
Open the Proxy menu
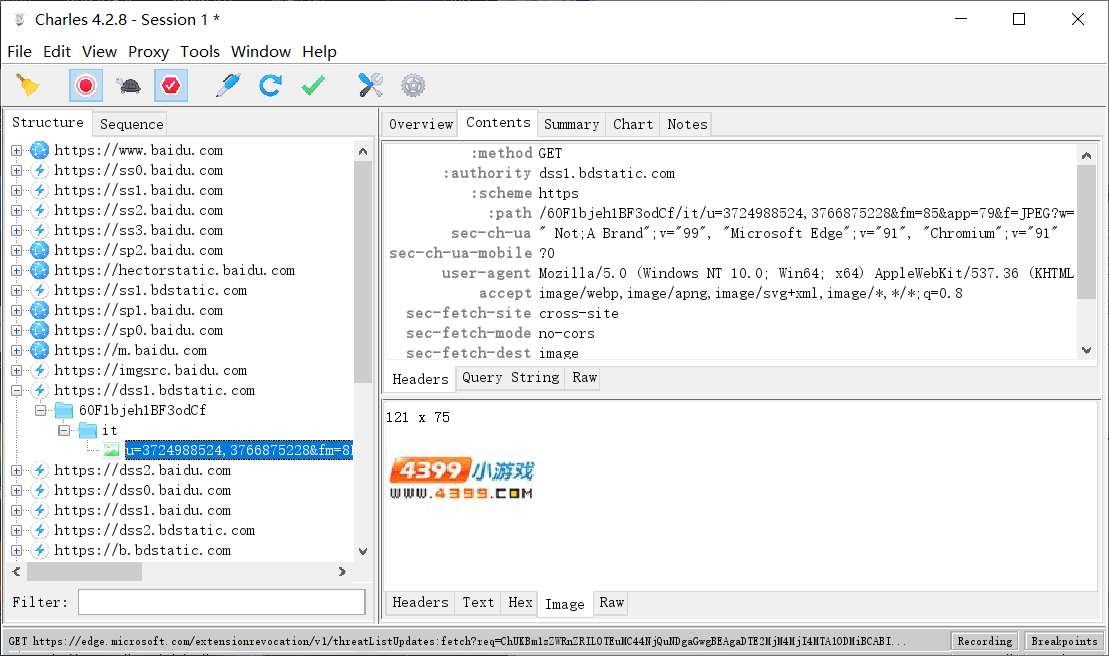[149, 52]
